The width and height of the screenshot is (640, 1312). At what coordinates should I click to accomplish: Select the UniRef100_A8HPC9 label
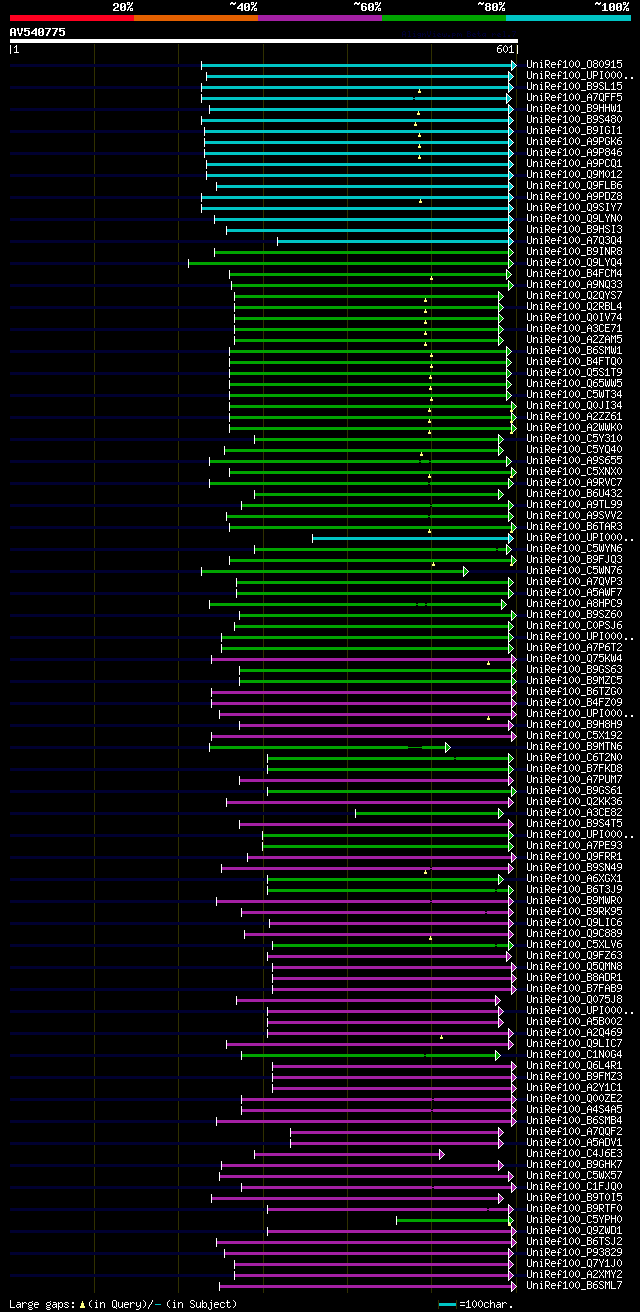(x=574, y=603)
